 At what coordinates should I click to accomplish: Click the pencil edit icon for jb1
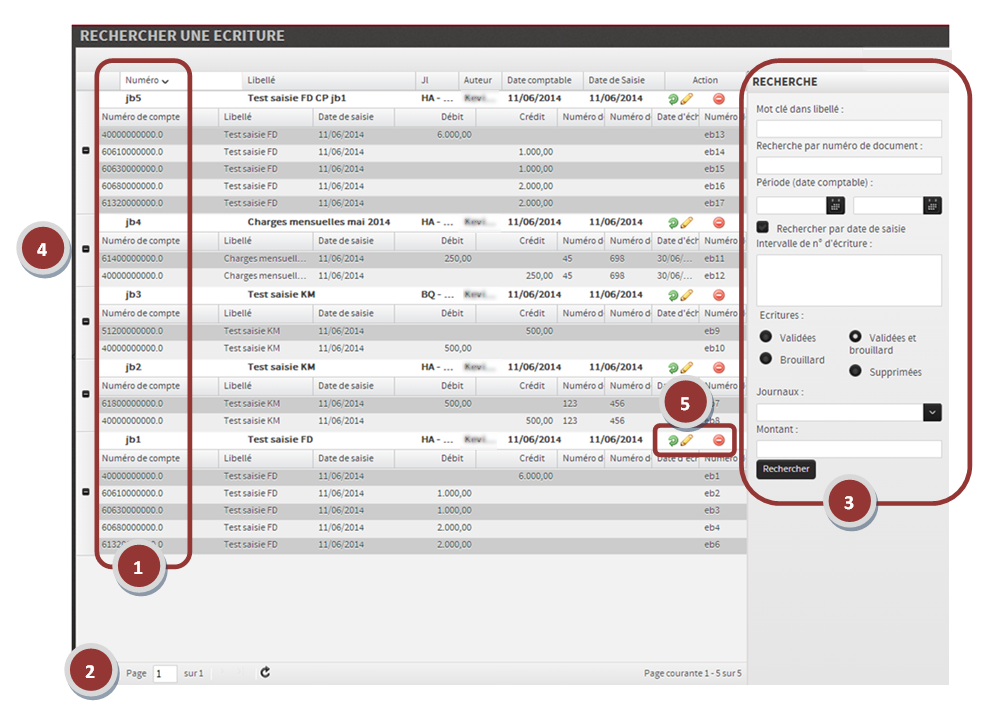tap(687, 440)
